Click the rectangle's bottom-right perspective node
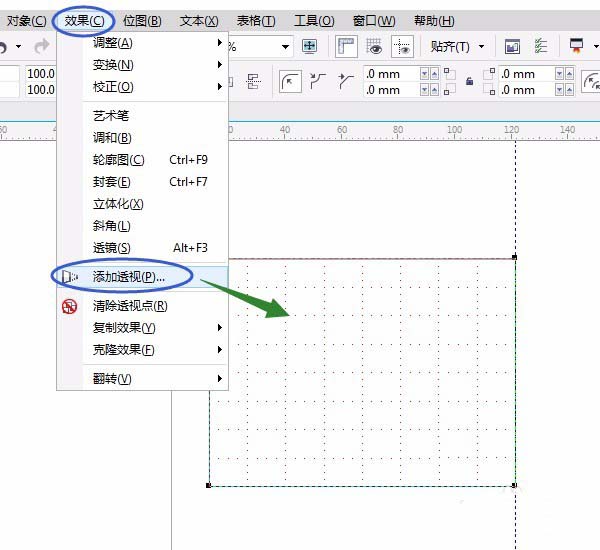Screen dimensions: 600x550 pos(514,485)
